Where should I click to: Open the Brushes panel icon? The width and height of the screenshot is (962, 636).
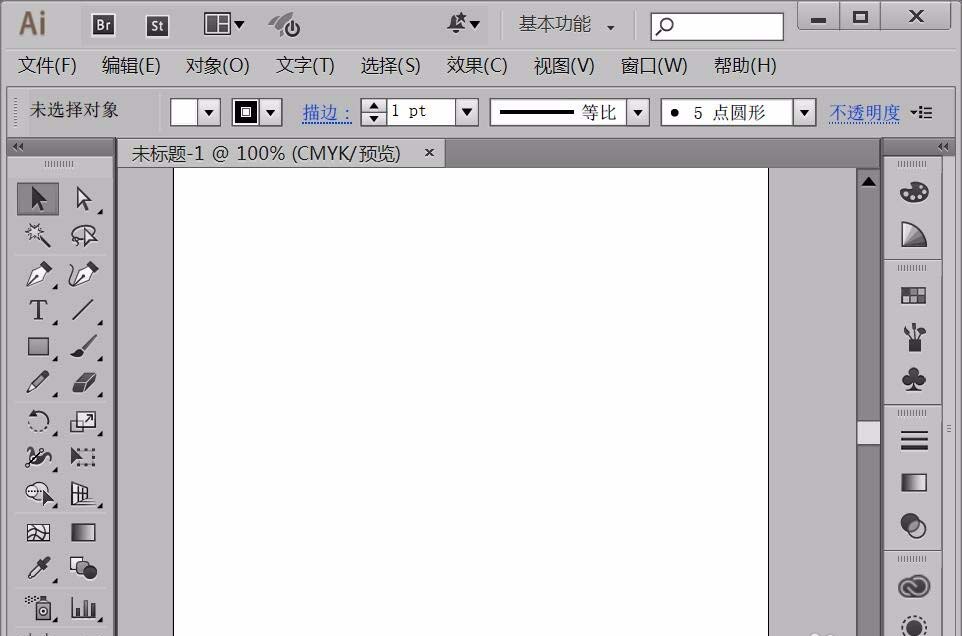(x=914, y=337)
